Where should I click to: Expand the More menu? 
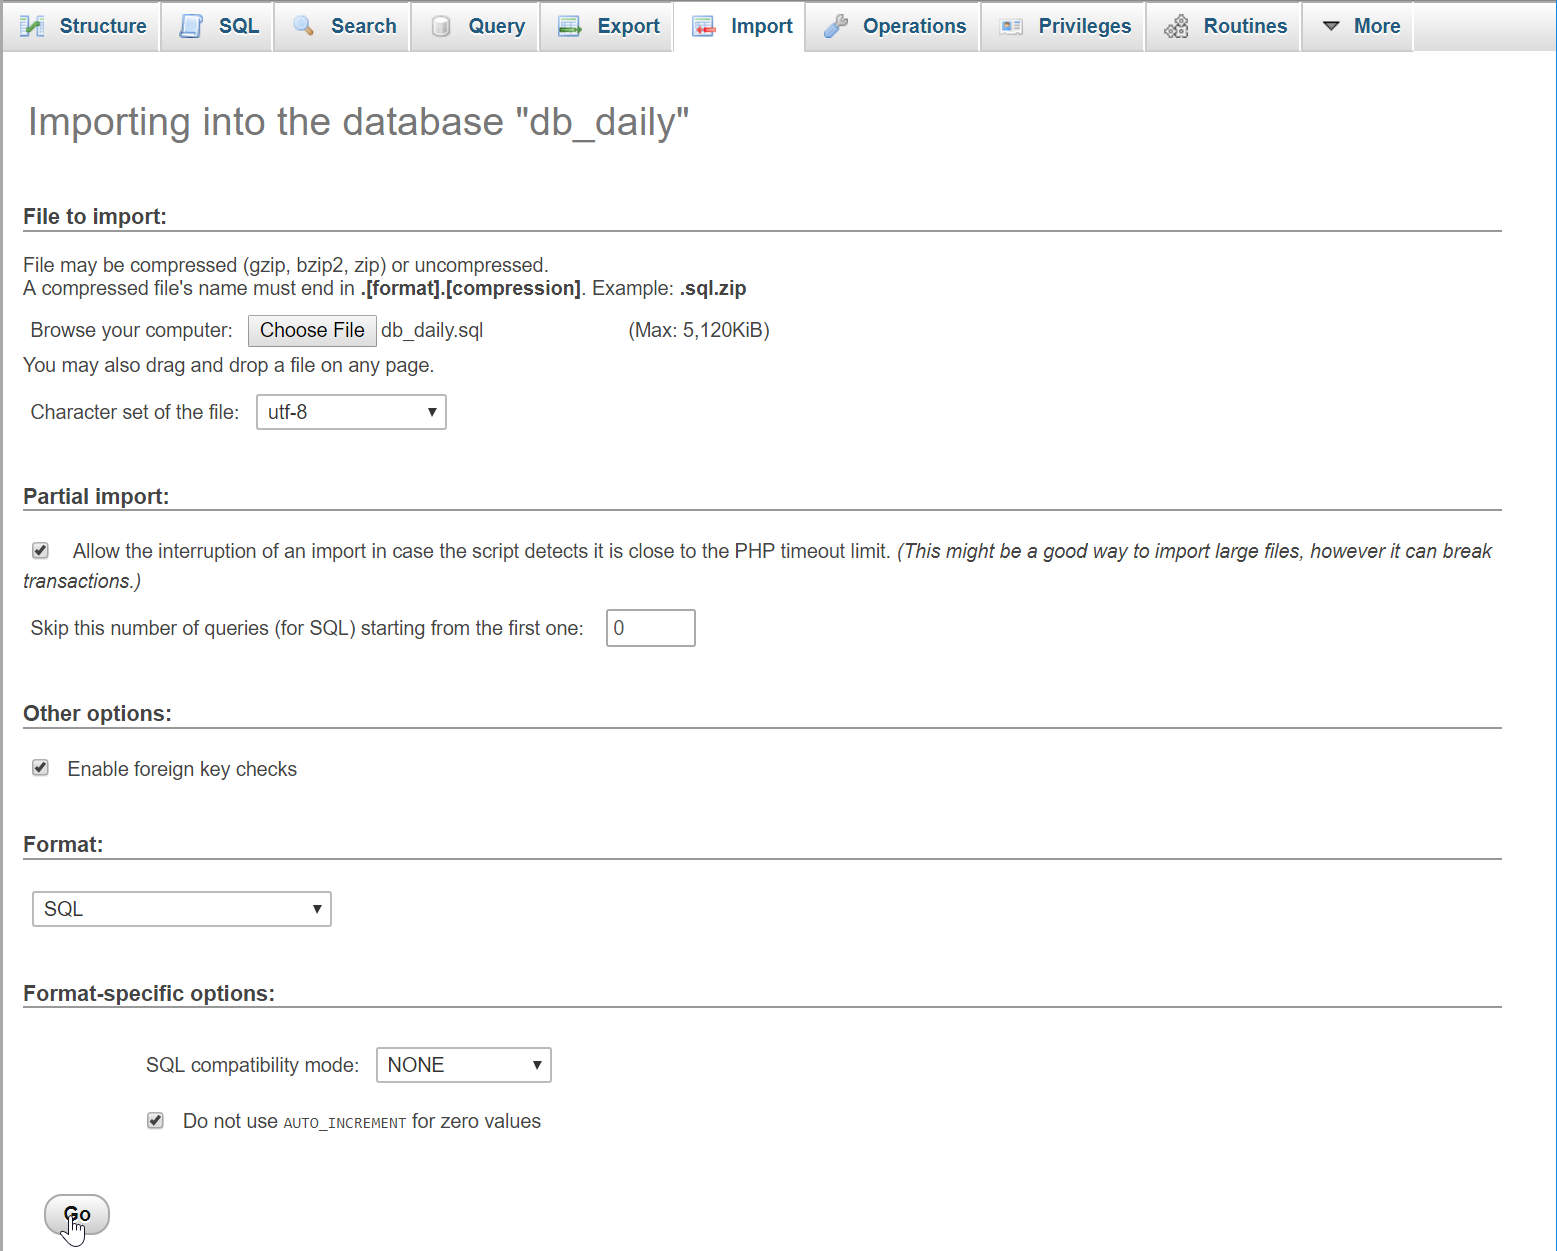1358,26
